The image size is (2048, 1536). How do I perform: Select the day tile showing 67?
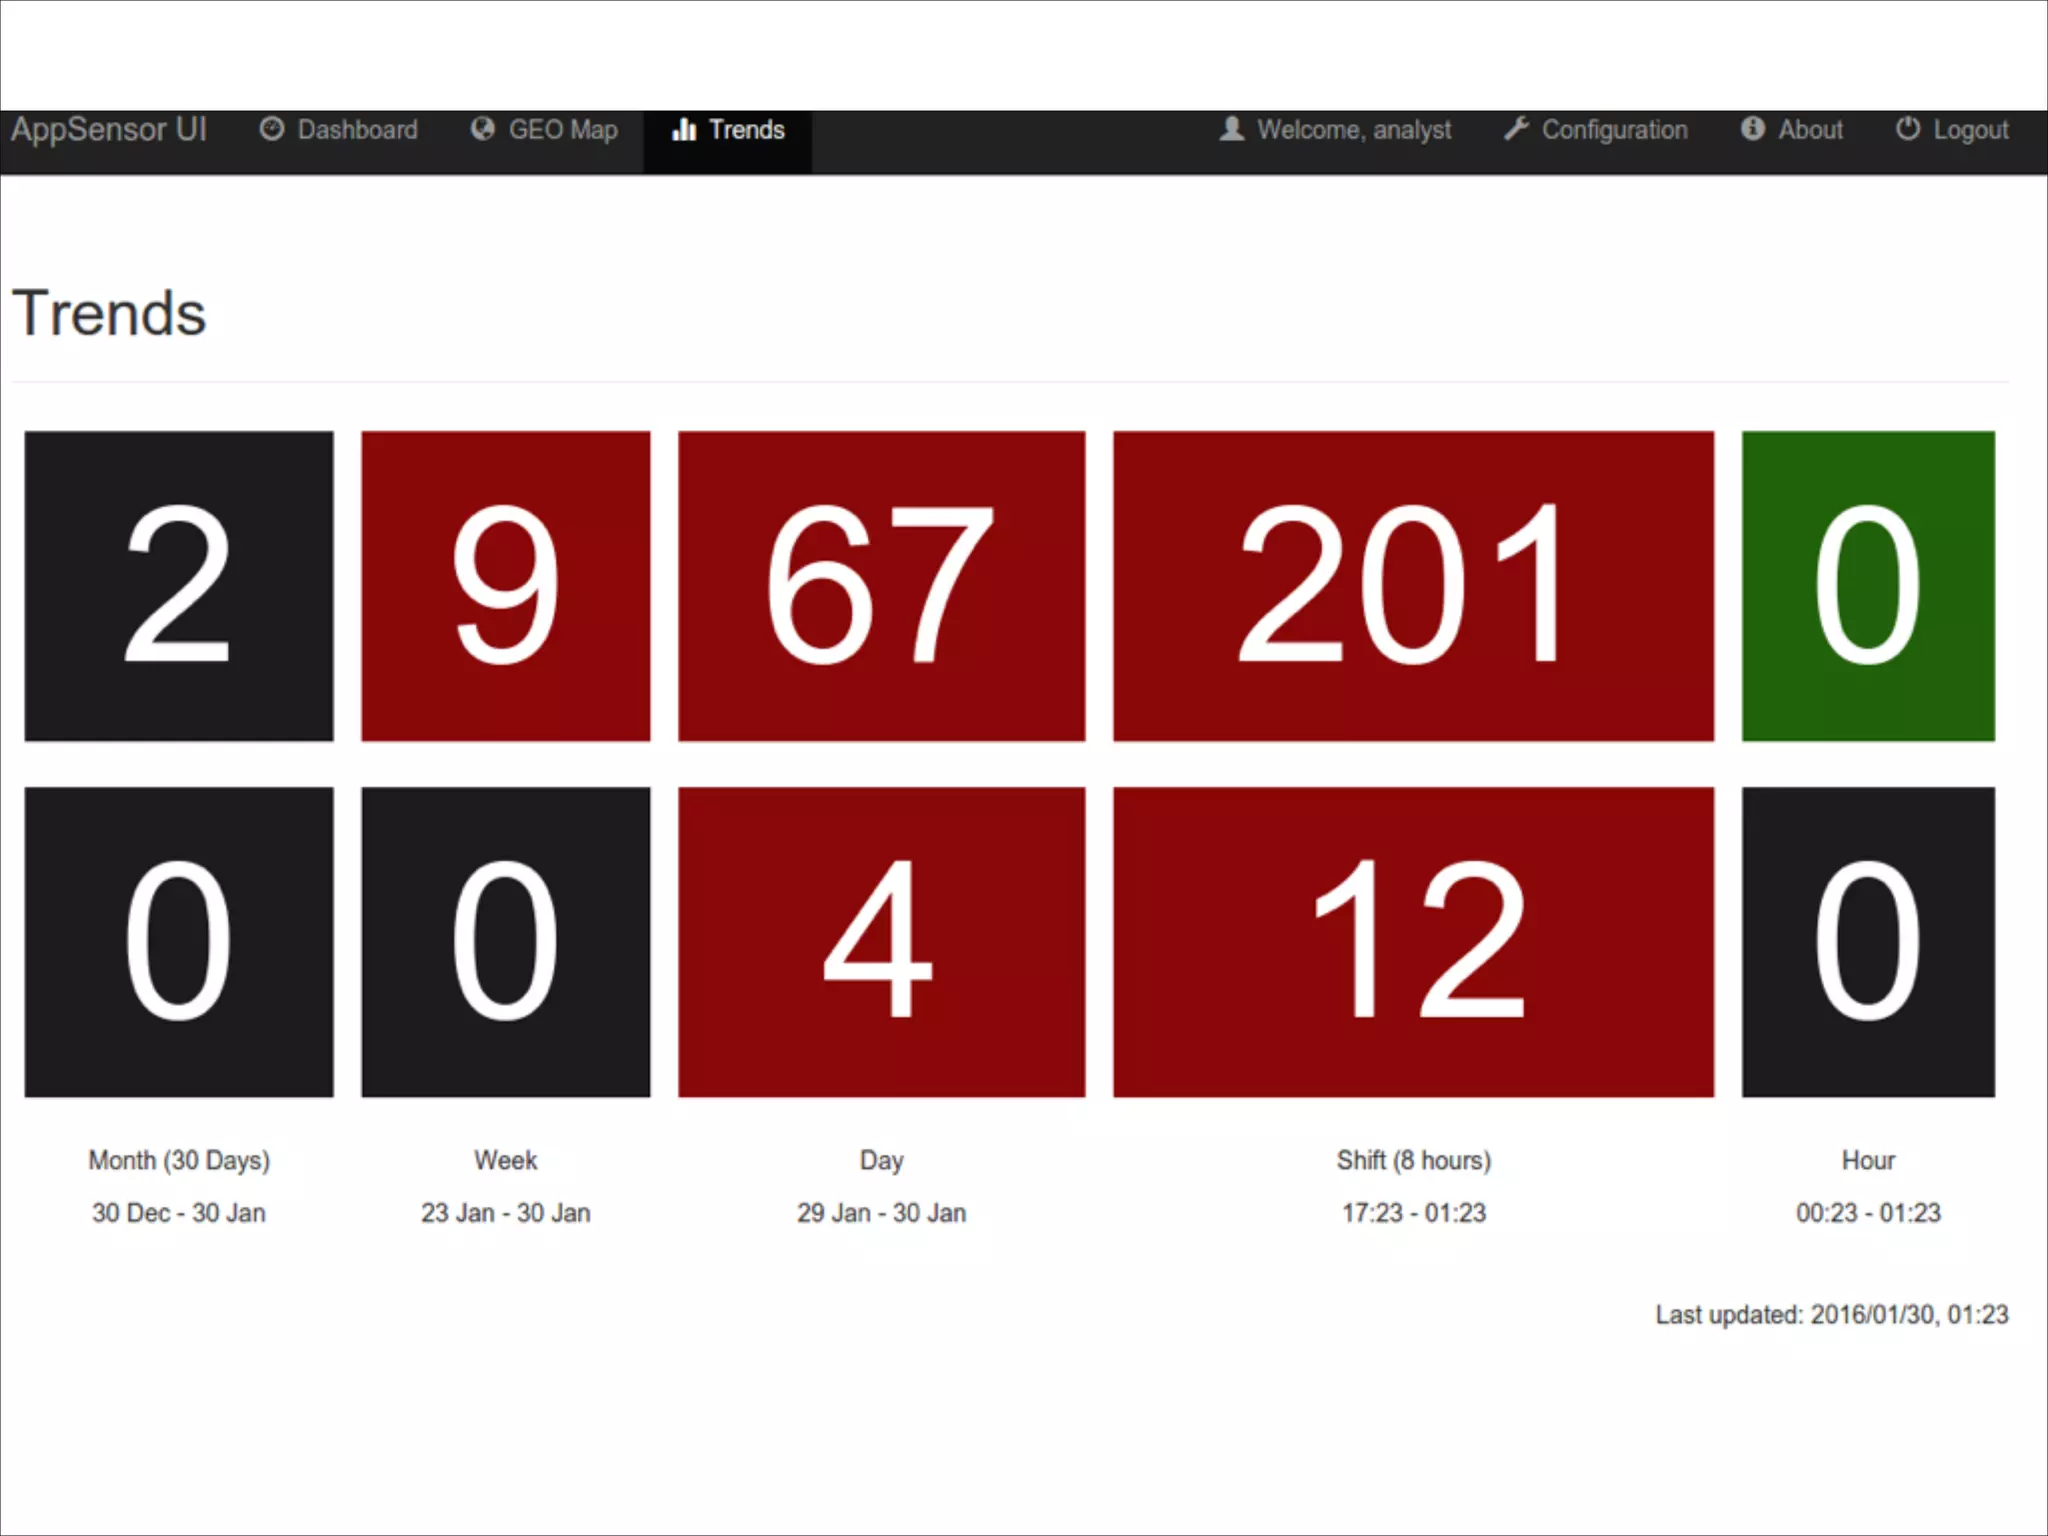[881, 586]
